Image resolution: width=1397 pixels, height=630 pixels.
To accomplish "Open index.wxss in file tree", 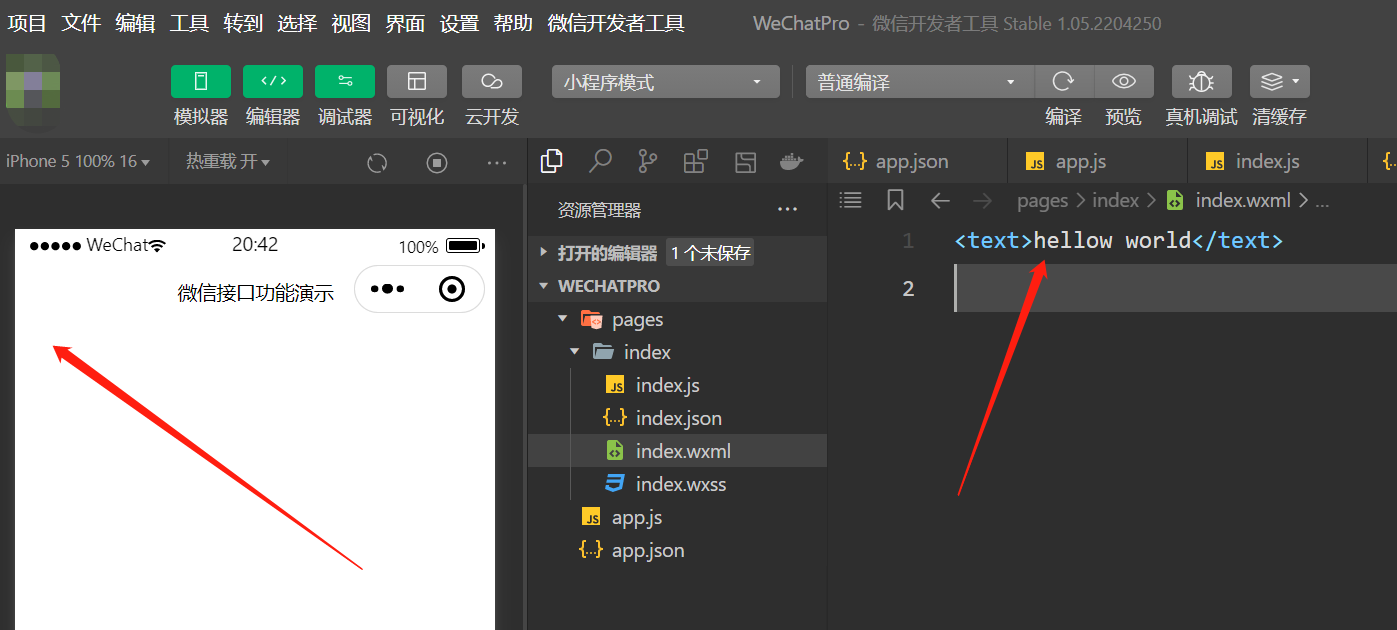I will (x=677, y=484).
